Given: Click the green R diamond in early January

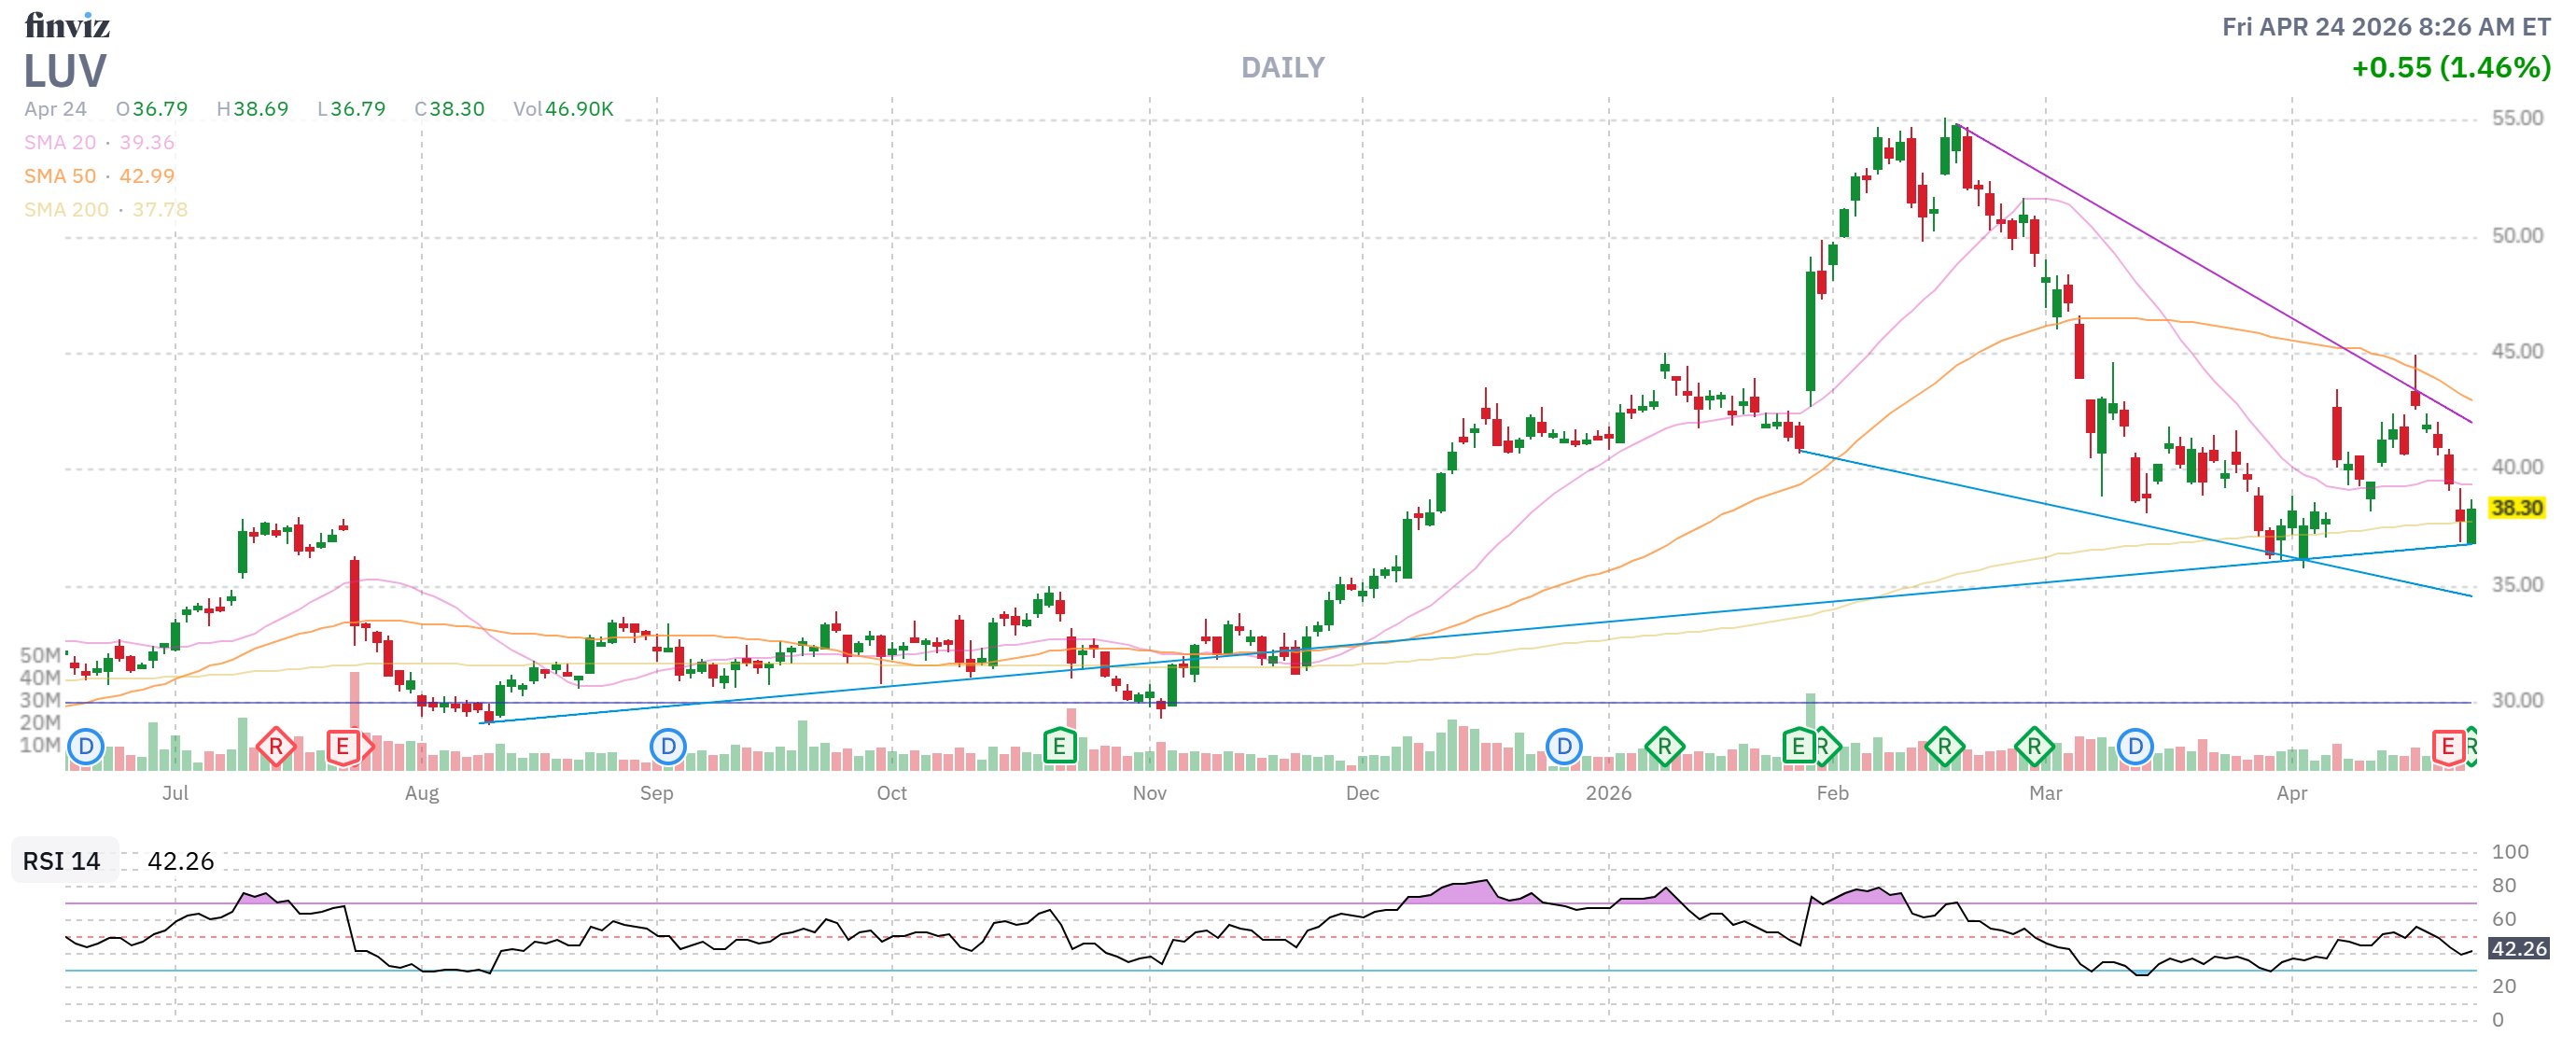Looking at the screenshot, I should tap(1664, 746).
